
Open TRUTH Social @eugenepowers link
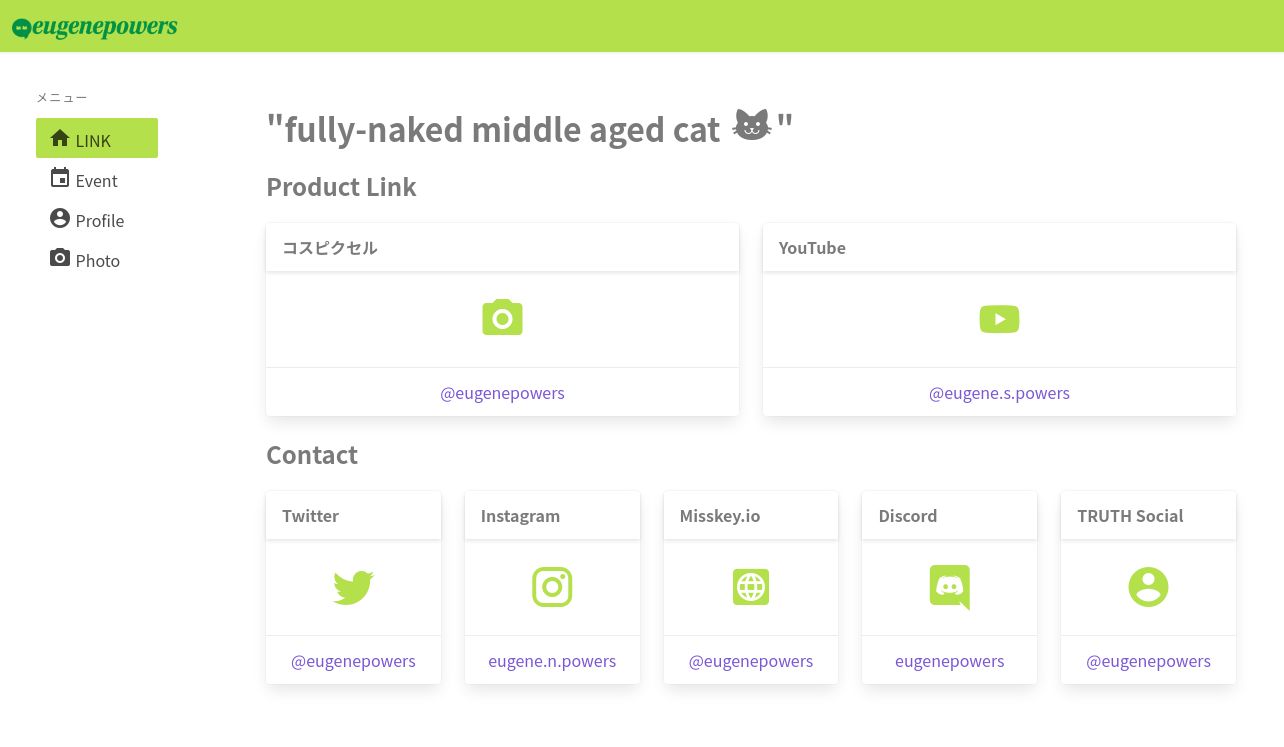(x=1148, y=661)
